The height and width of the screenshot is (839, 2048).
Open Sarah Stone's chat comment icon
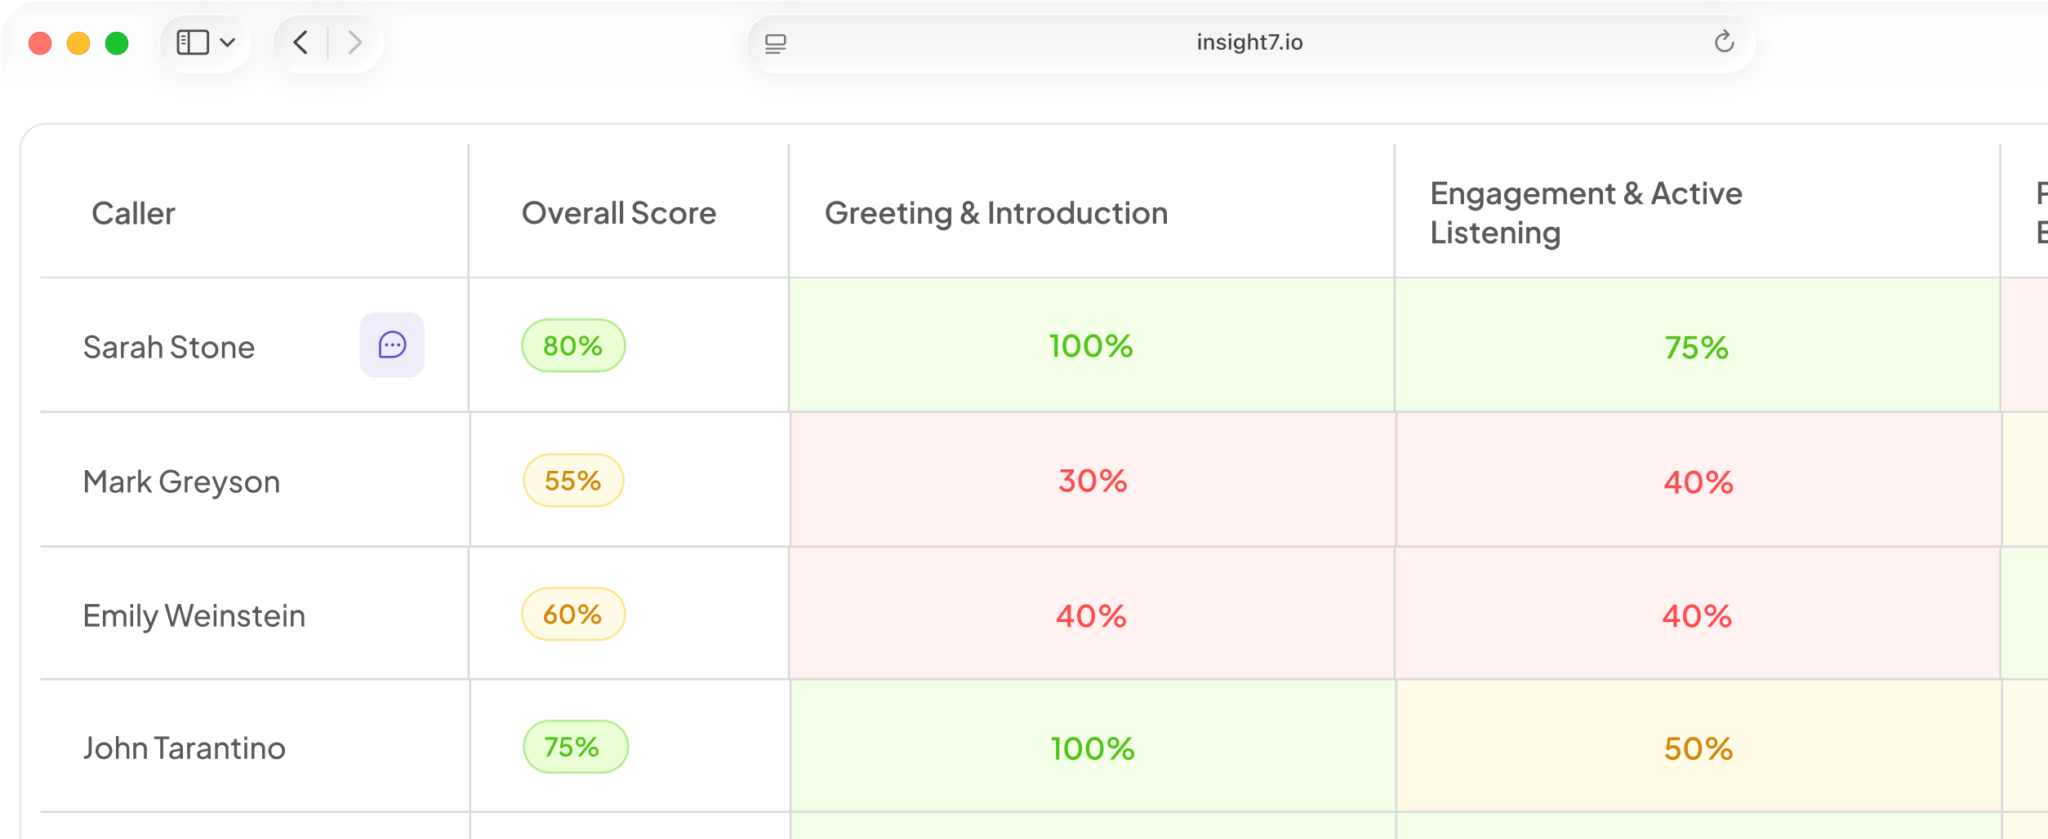[392, 345]
